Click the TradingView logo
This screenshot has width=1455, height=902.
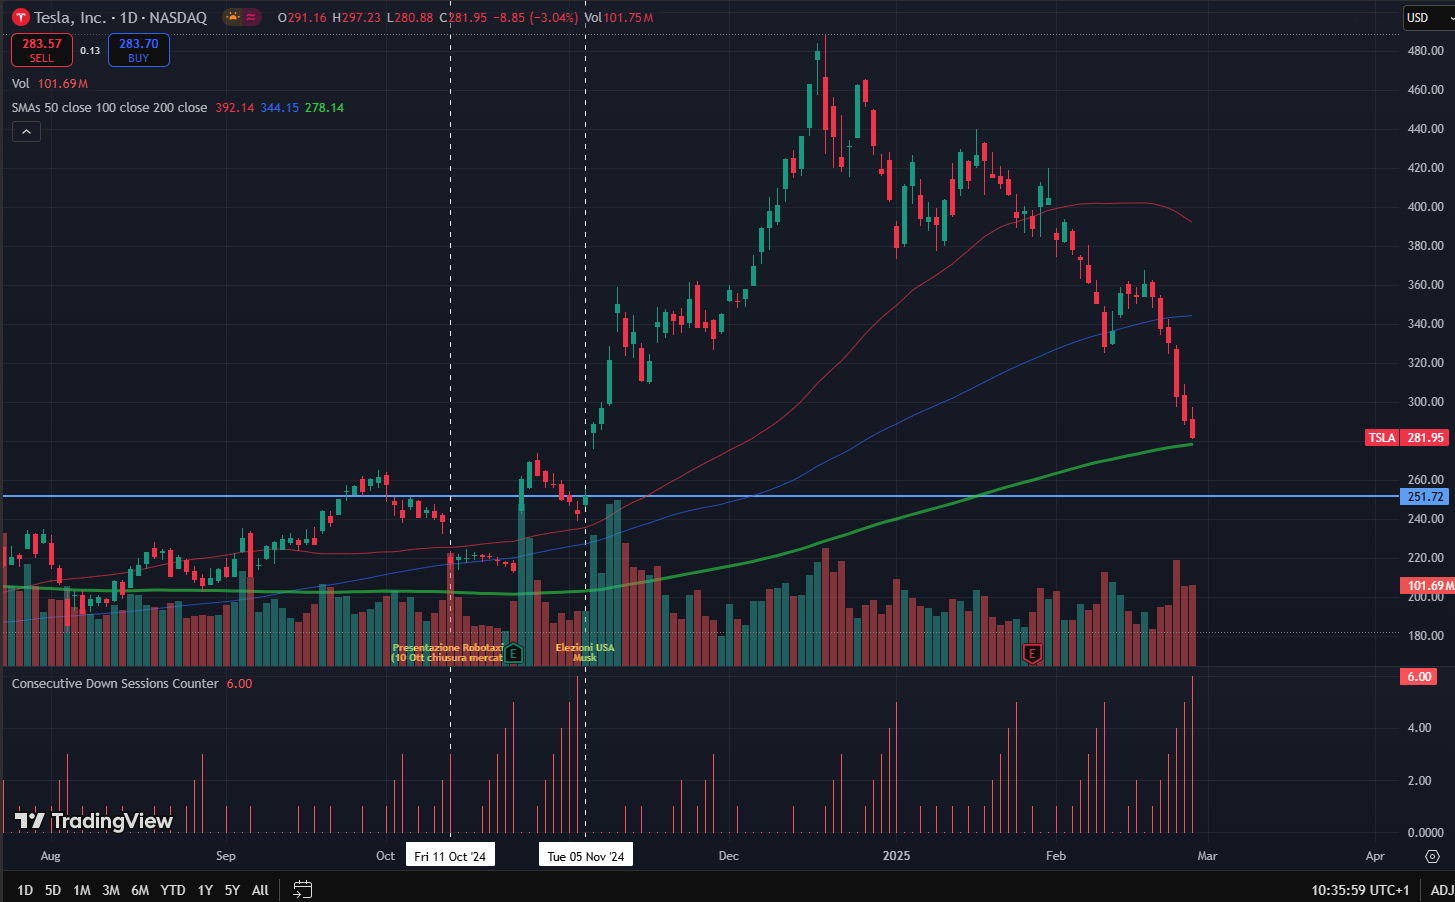[x=94, y=821]
